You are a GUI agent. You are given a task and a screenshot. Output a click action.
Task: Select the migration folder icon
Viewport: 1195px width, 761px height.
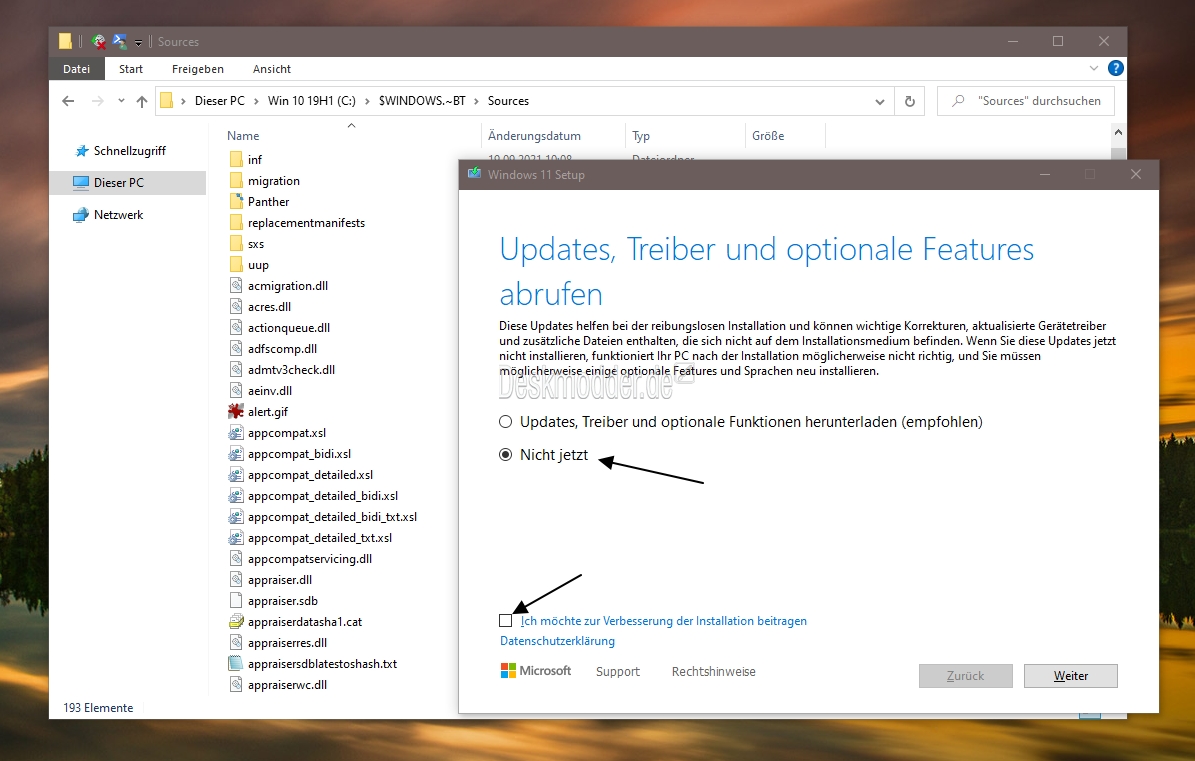[236, 181]
